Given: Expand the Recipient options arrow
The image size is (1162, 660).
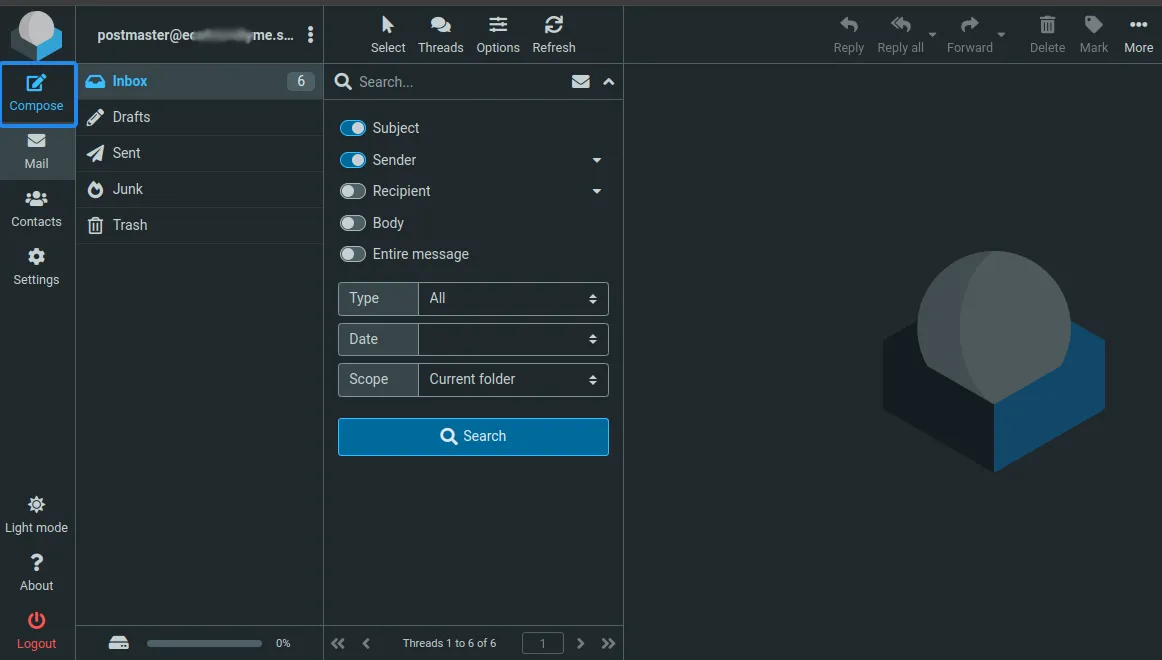Looking at the screenshot, I should click(597, 191).
